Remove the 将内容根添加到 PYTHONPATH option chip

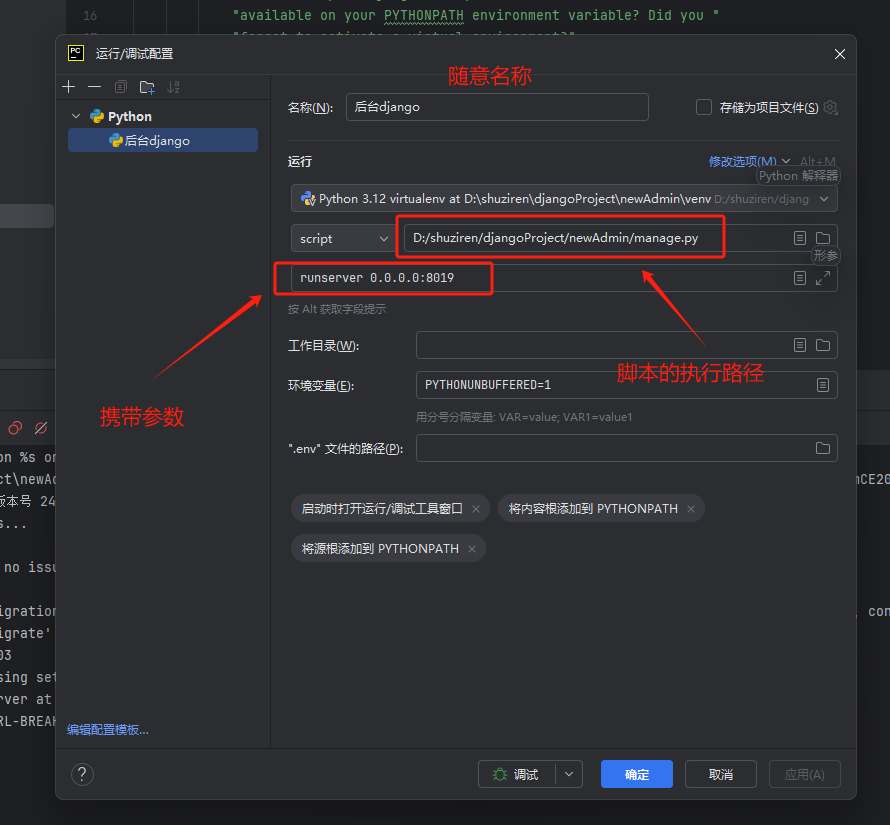click(690, 509)
